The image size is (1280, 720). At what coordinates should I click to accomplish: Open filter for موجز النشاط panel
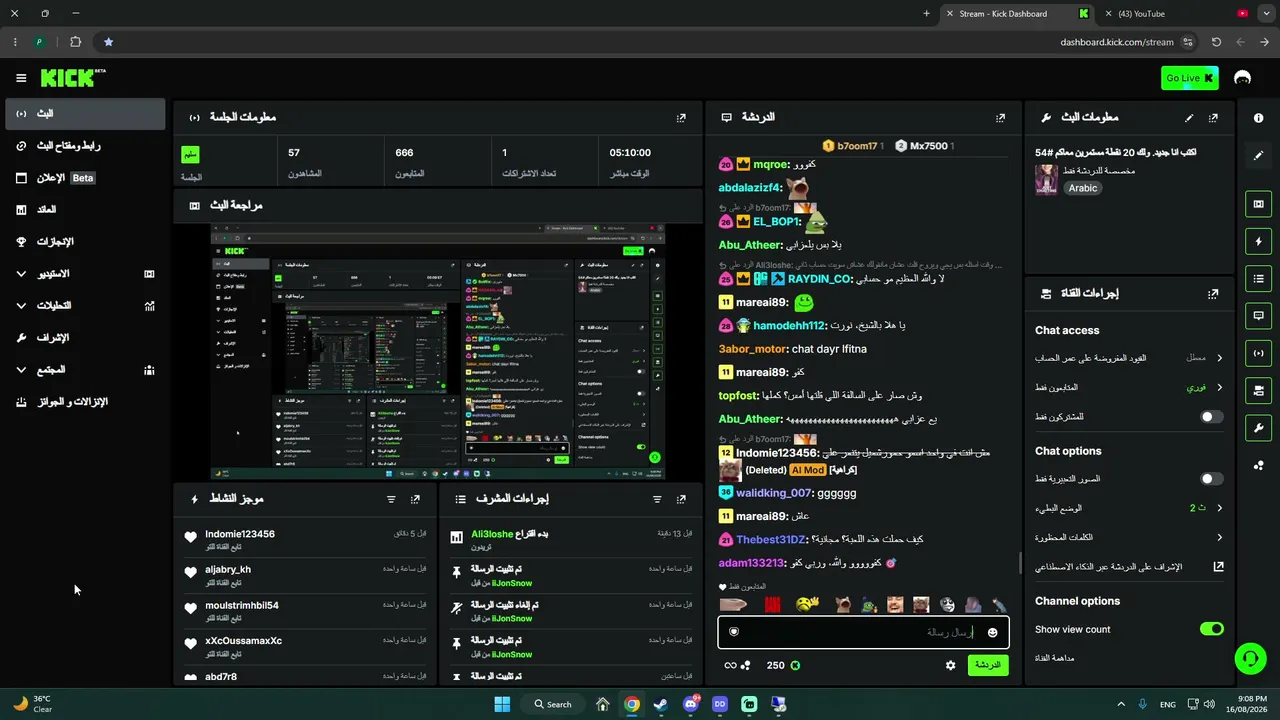point(391,499)
